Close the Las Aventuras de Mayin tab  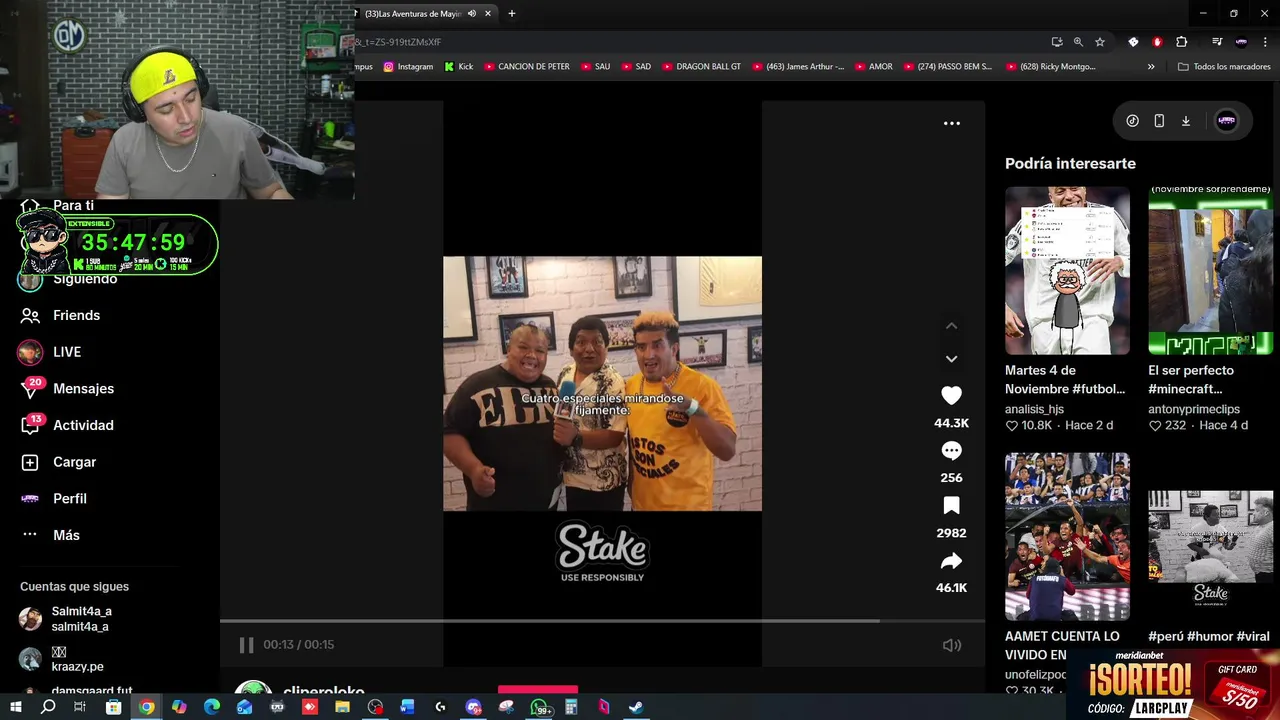point(488,14)
